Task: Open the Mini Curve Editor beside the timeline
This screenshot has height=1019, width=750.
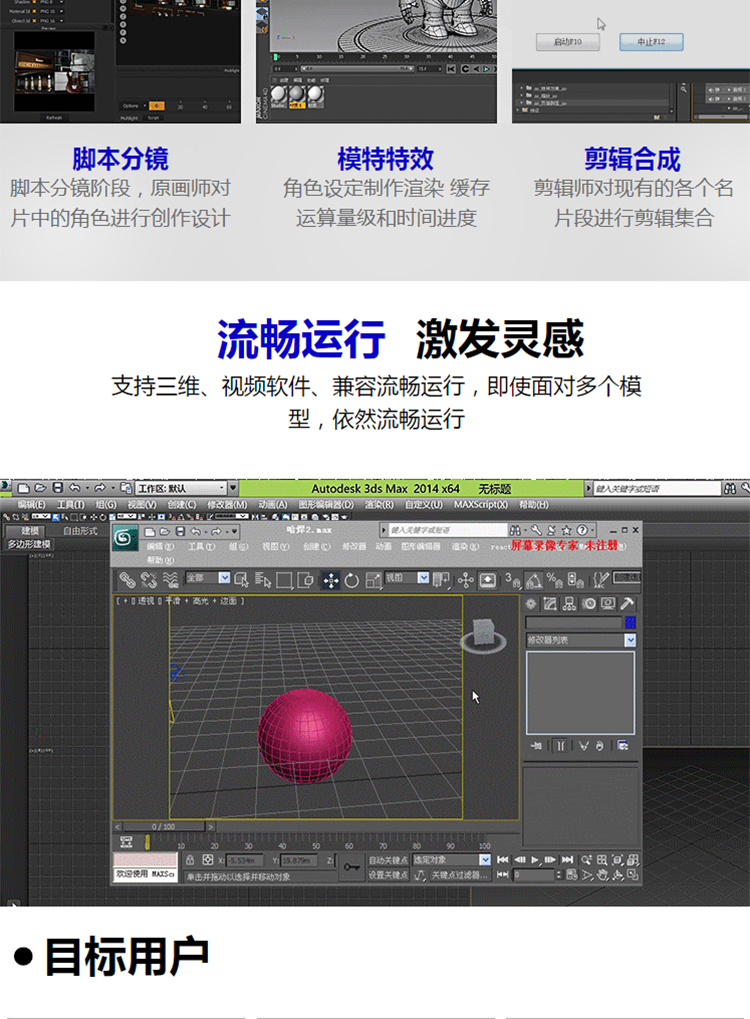Action: pyautogui.click(x=126, y=842)
